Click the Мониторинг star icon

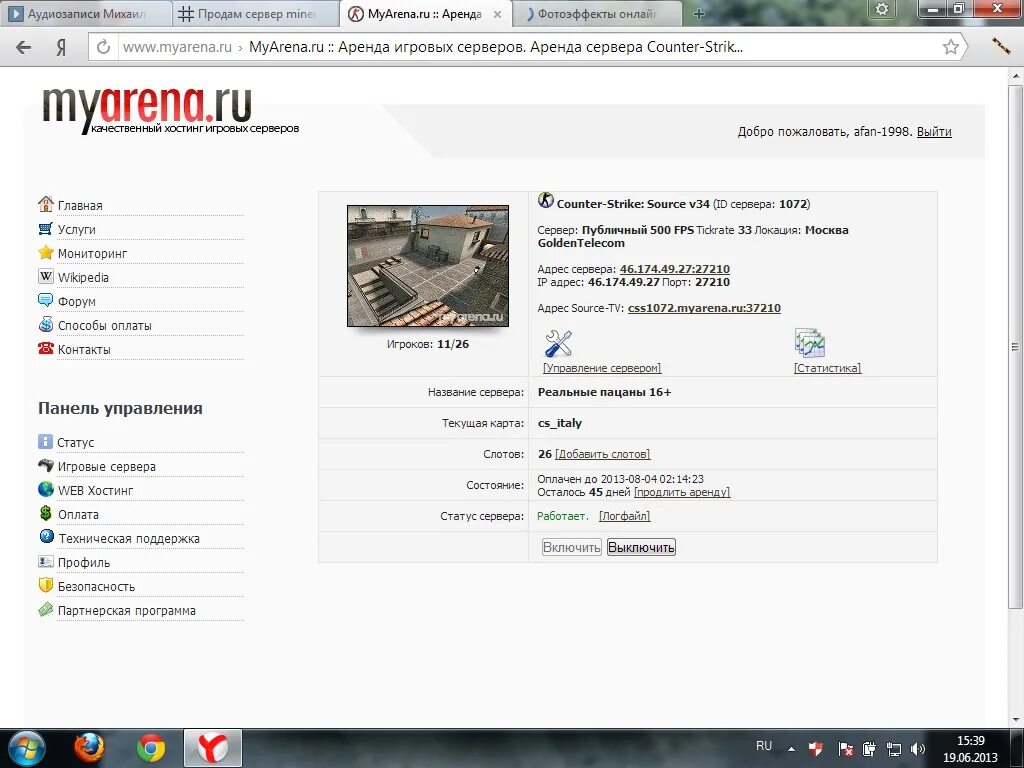46,252
